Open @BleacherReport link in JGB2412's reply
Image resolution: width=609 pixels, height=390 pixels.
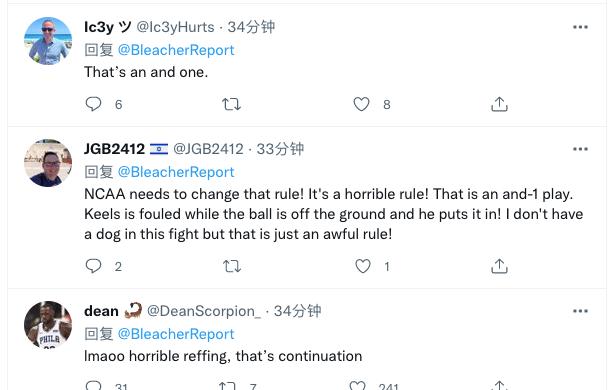176,172
